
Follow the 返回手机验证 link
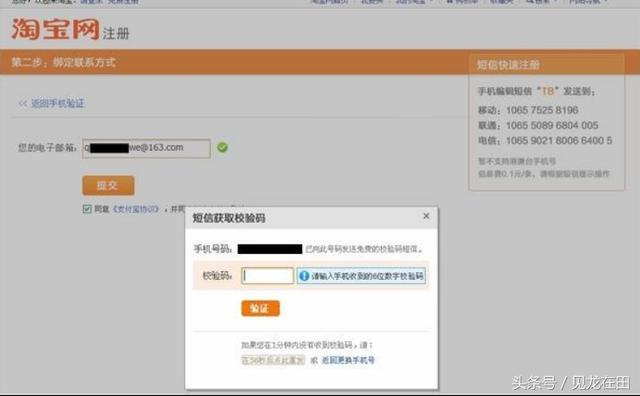58,104
